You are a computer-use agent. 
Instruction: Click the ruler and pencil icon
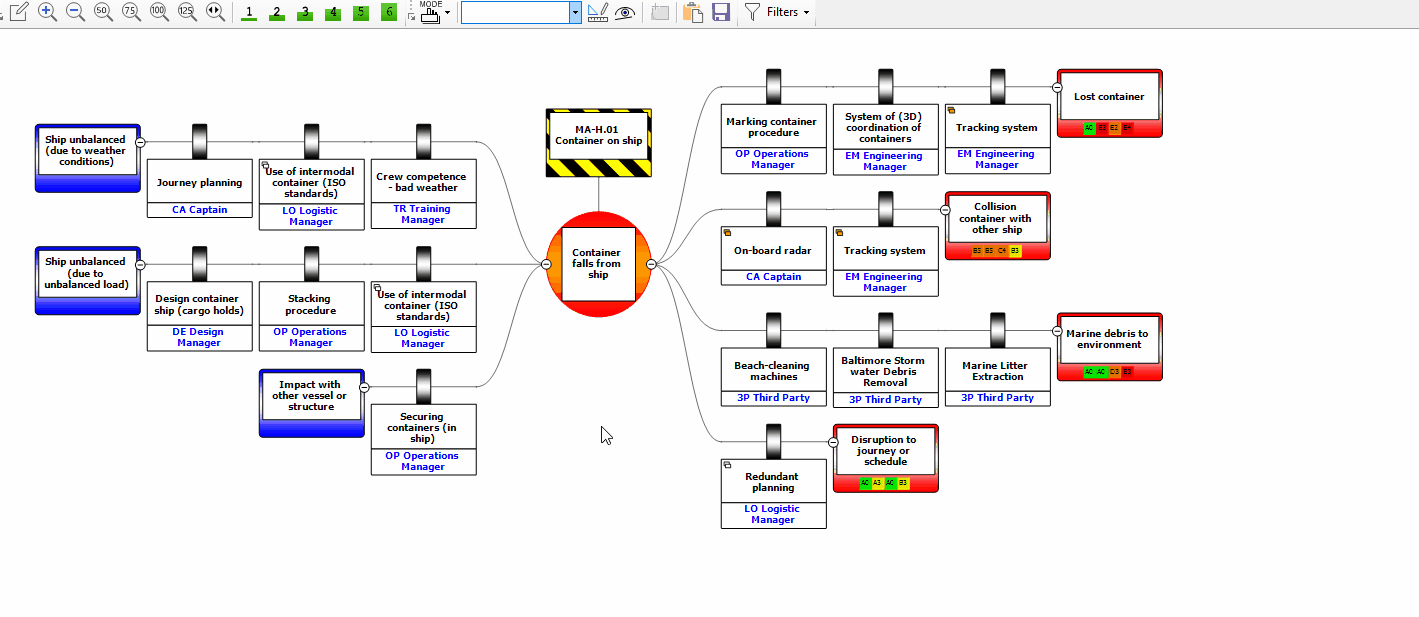coord(598,12)
